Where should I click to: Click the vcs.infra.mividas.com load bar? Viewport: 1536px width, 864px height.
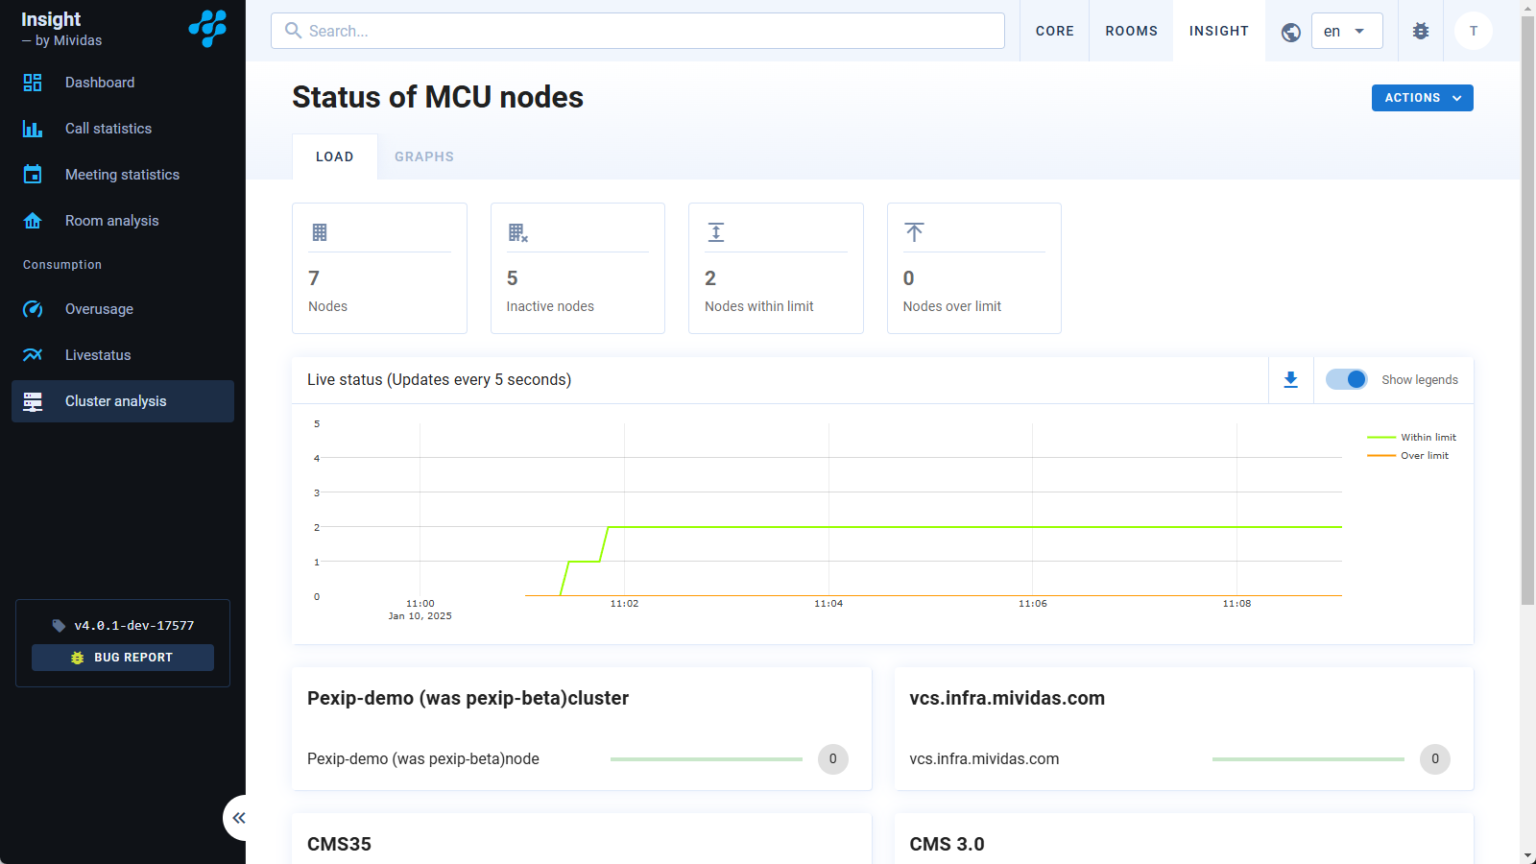click(1308, 759)
